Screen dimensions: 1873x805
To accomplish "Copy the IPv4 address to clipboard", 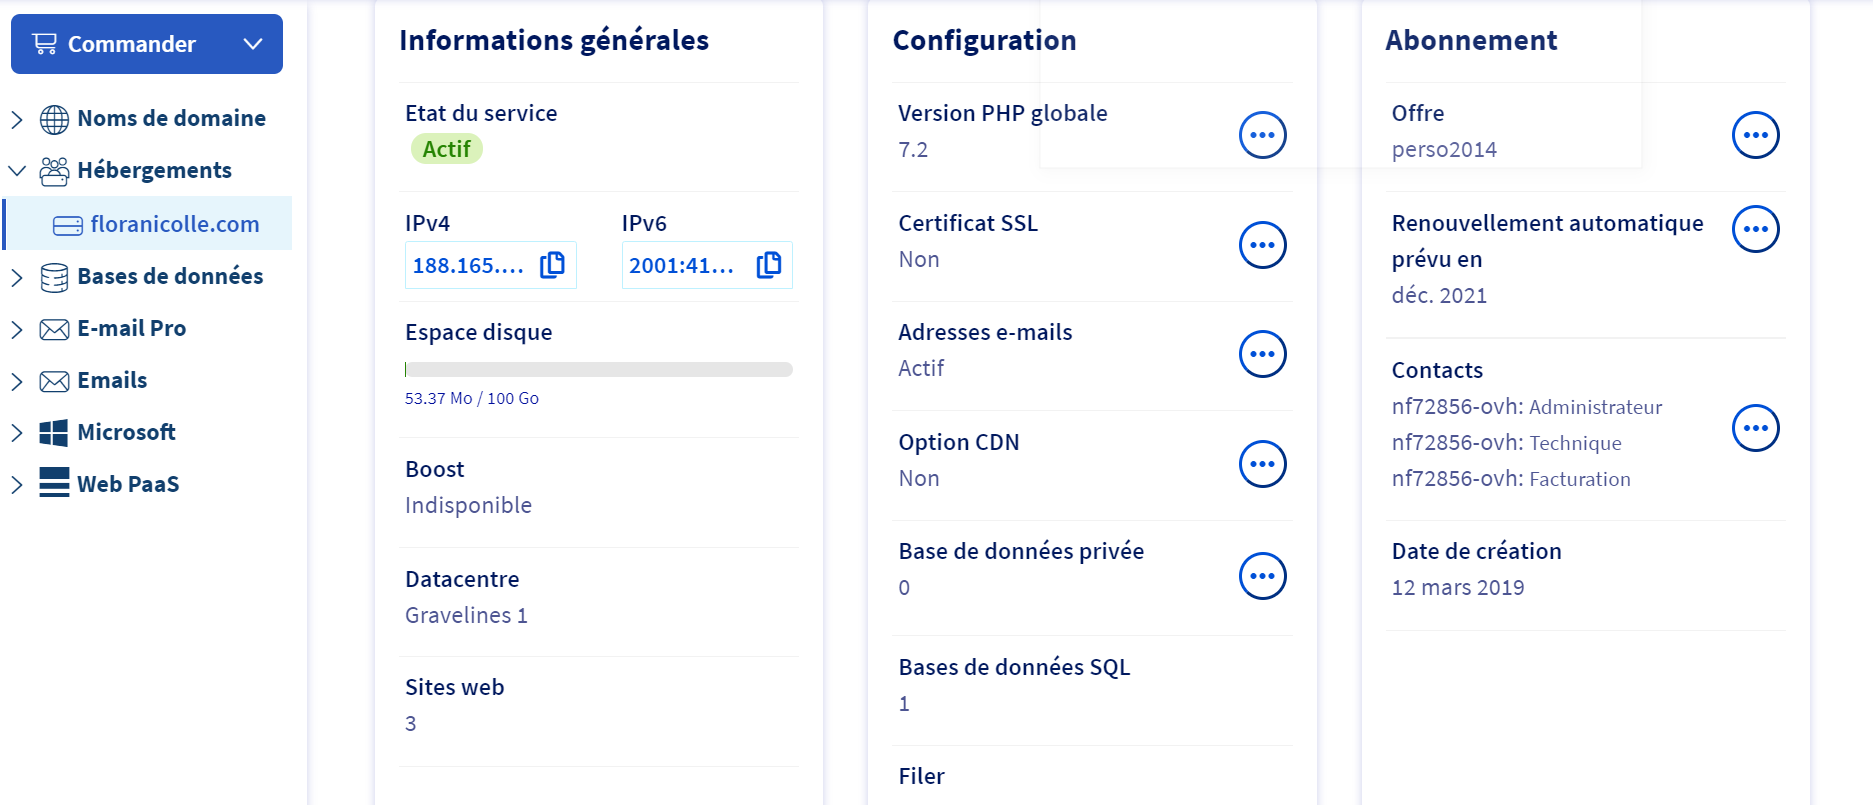I will pos(552,265).
